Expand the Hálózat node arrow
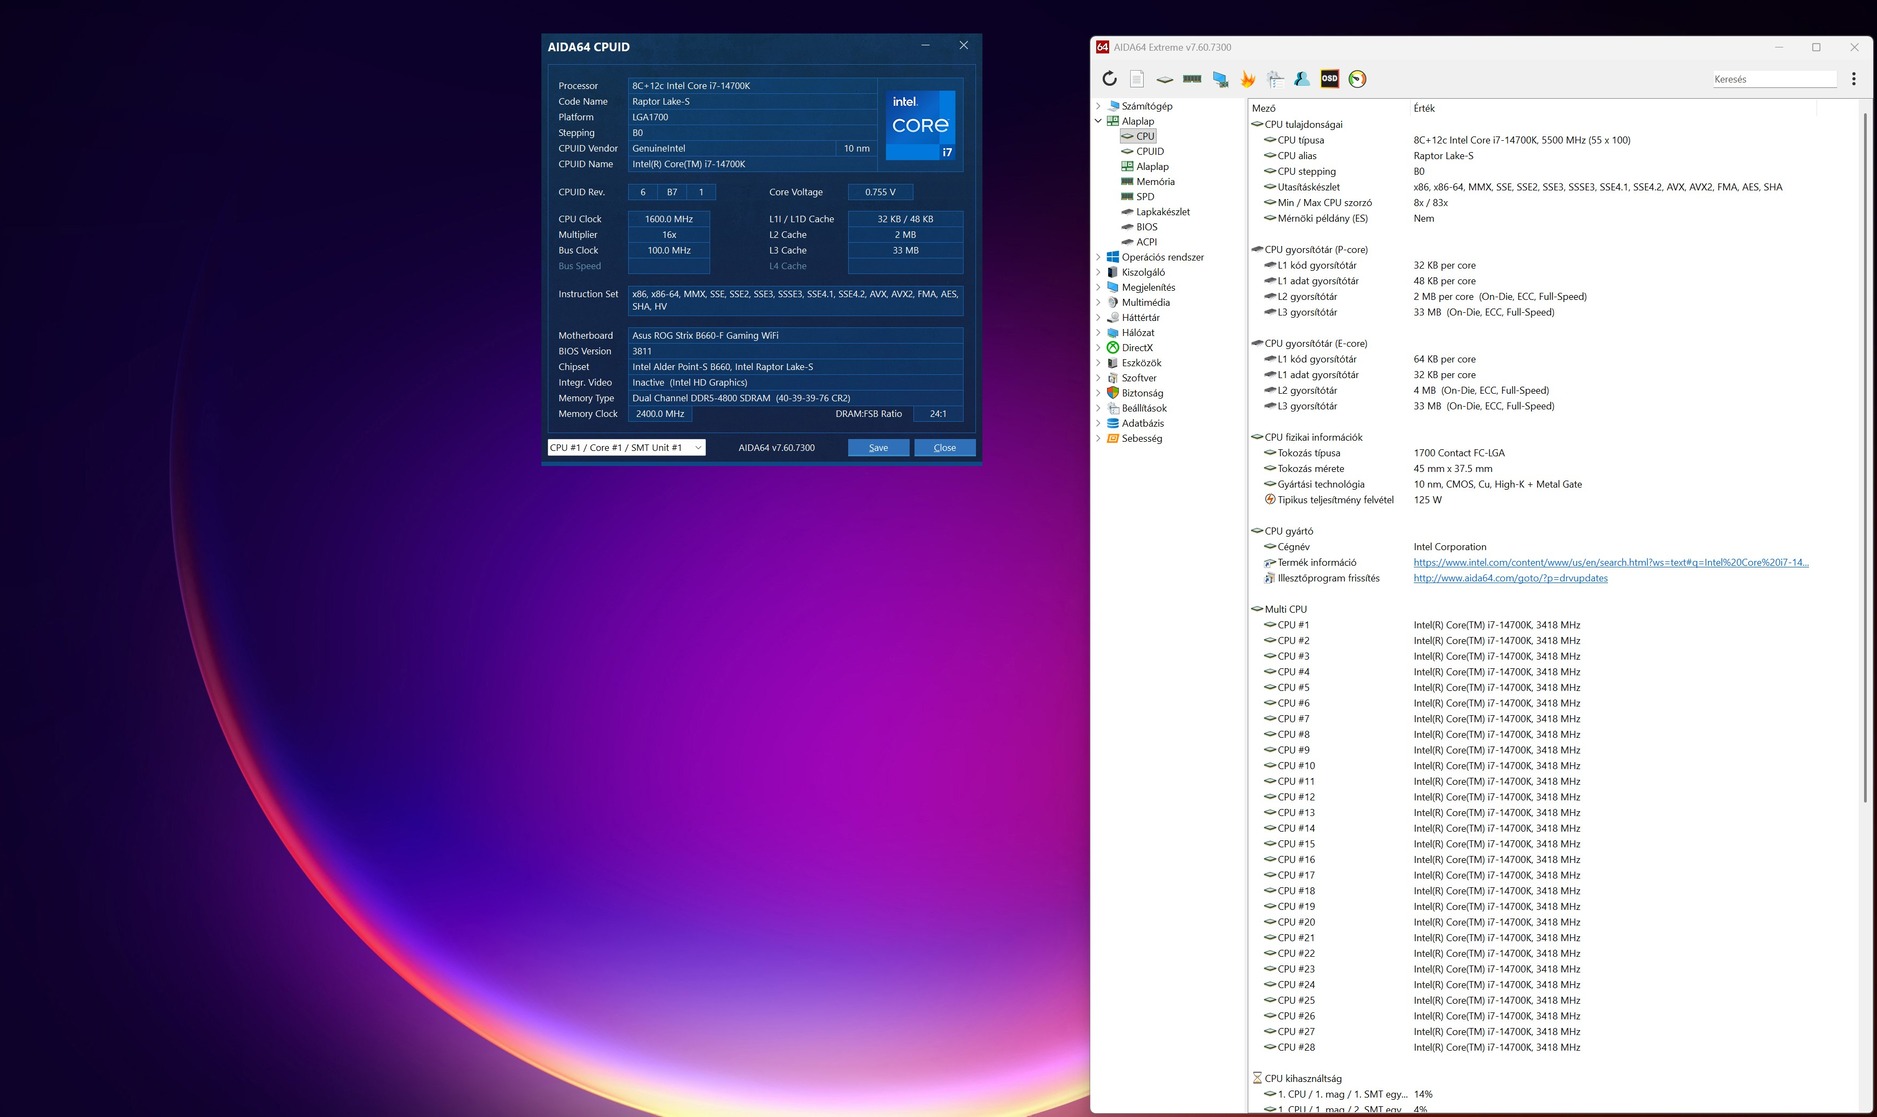Image resolution: width=1877 pixels, height=1117 pixels. click(1098, 333)
